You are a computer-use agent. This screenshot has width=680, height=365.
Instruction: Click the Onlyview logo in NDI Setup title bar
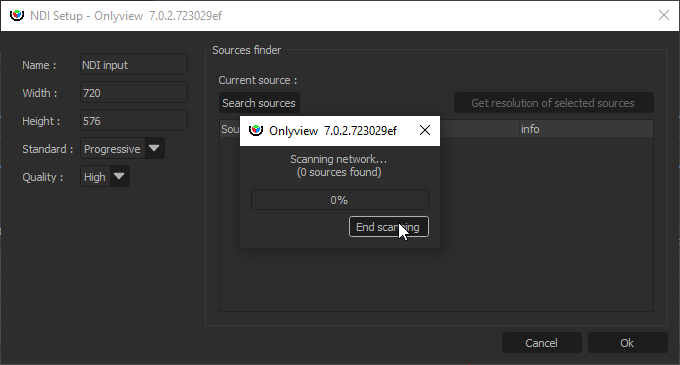tap(17, 16)
